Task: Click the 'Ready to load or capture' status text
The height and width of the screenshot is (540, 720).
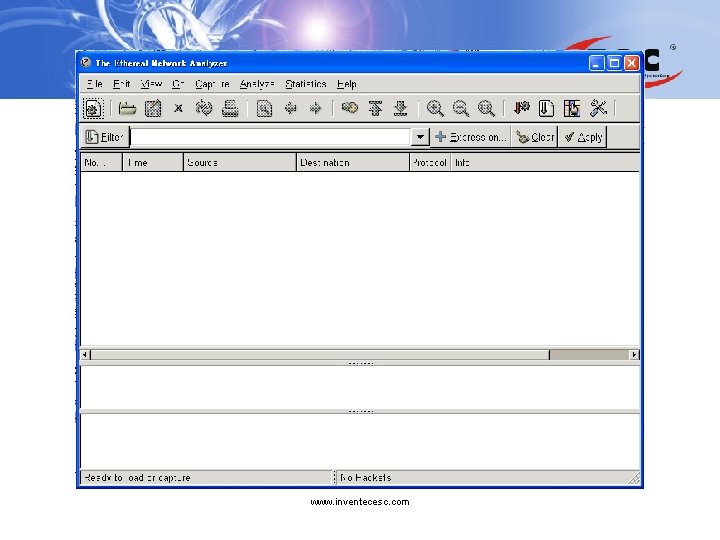Action: coord(137,478)
